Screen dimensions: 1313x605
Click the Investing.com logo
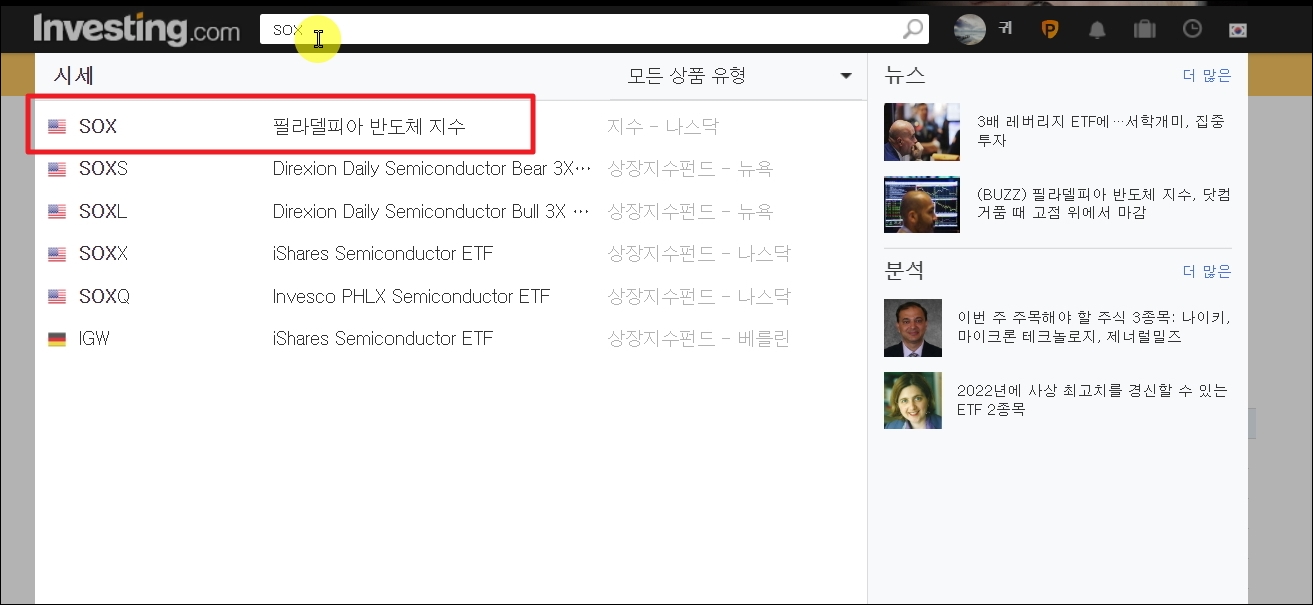tap(136, 29)
